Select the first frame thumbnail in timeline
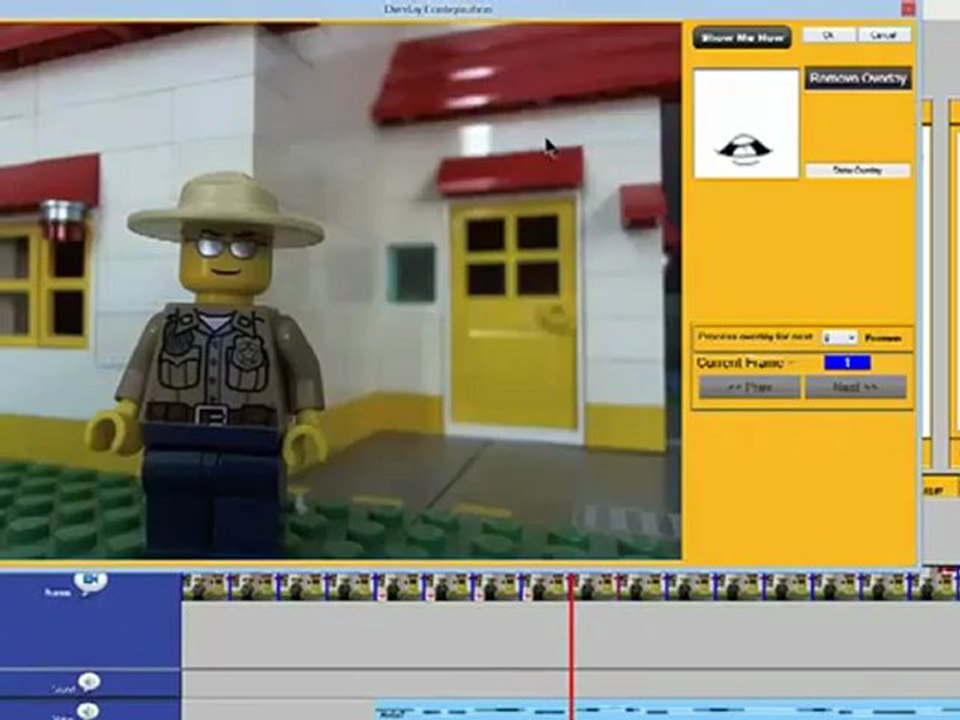The height and width of the screenshot is (720, 960). 206,587
